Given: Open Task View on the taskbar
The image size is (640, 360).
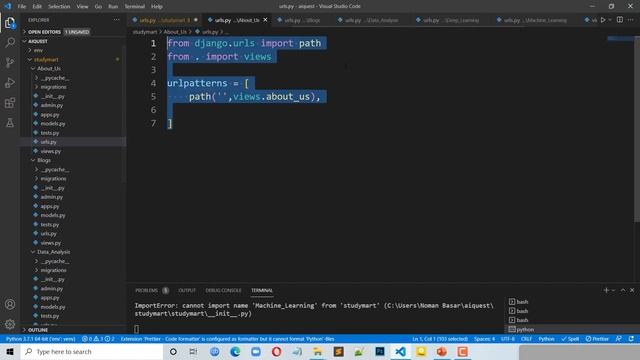Looking at the screenshot, I should point(193,351).
